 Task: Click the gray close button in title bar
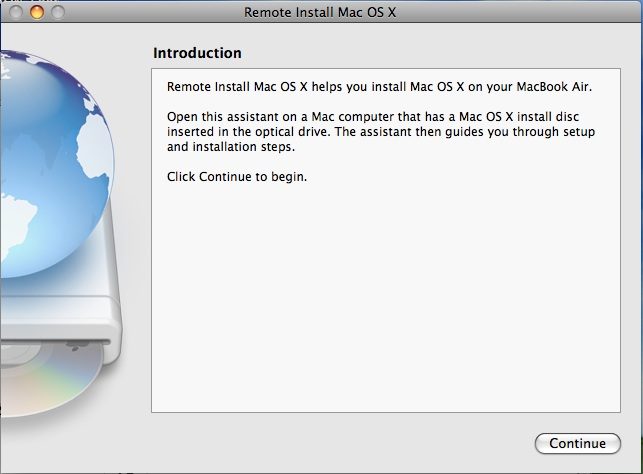[x=16, y=12]
